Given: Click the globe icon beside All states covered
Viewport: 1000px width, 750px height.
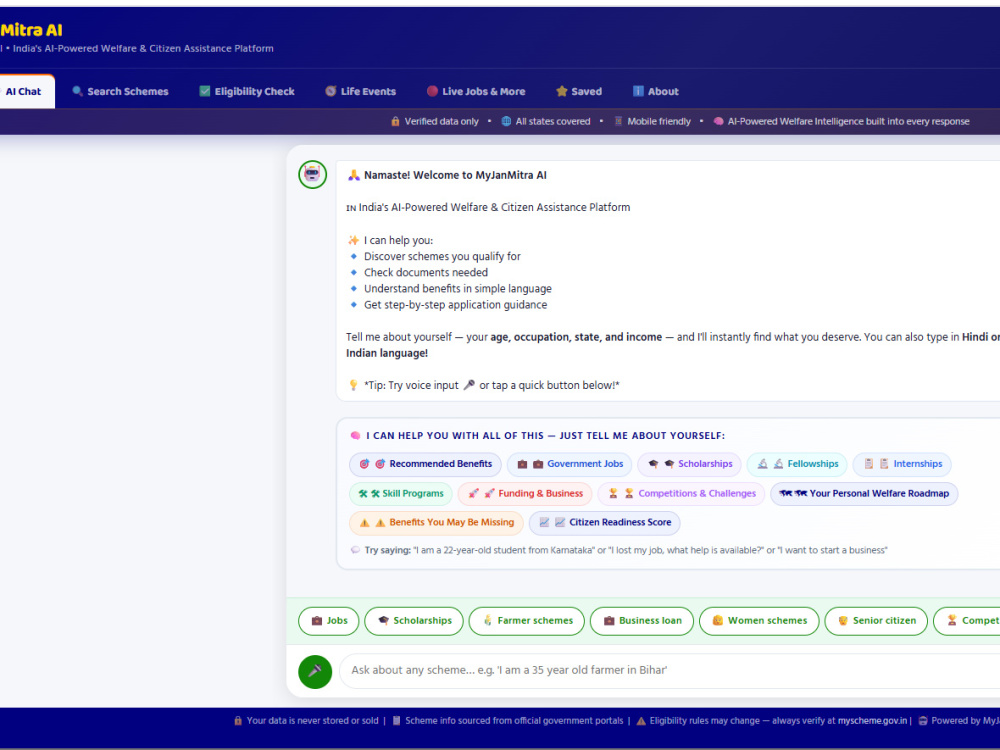Looking at the screenshot, I should (506, 121).
